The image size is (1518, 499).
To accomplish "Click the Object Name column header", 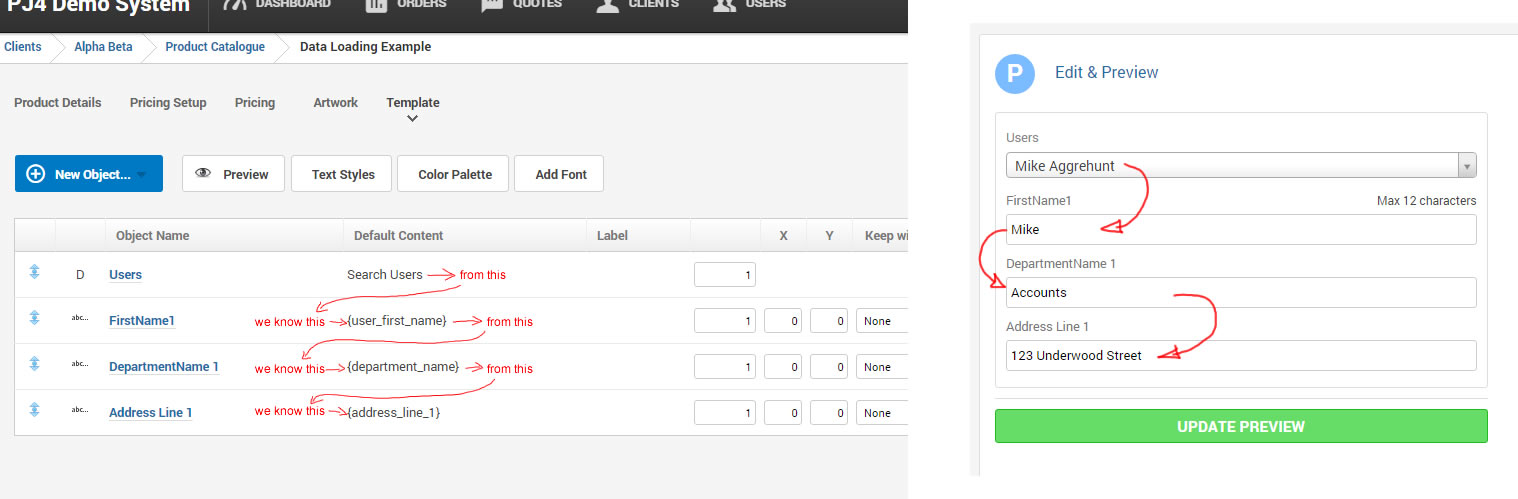I will pos(152,236).
